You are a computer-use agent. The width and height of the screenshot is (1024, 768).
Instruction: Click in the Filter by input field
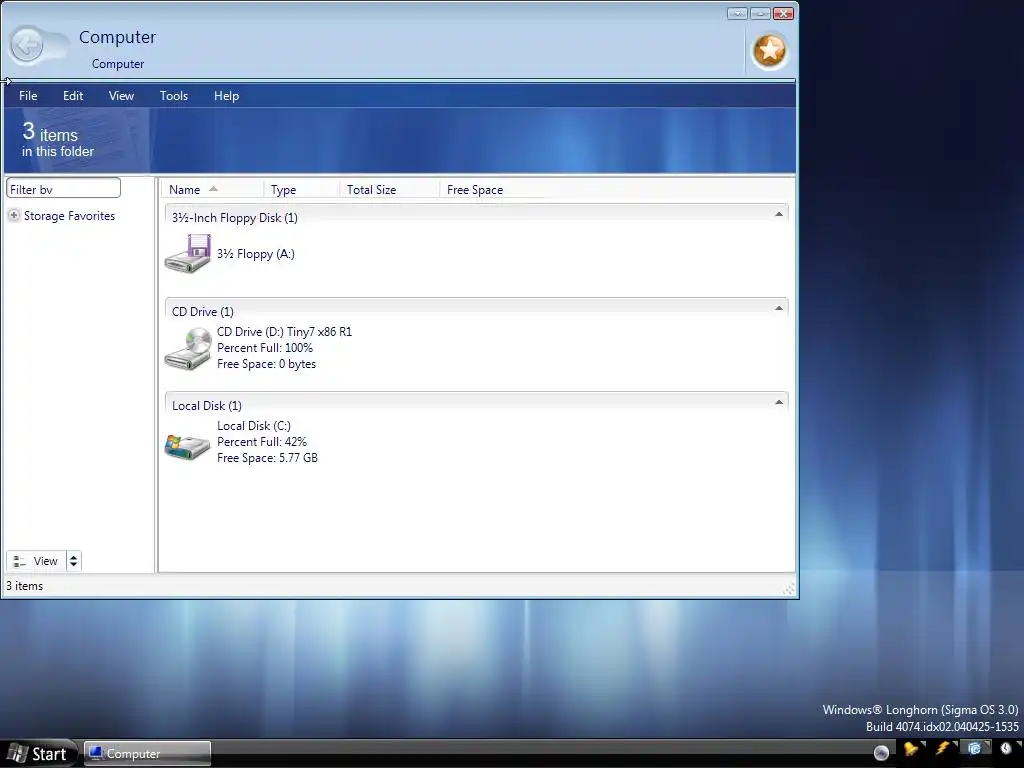[x=63, y=189]
